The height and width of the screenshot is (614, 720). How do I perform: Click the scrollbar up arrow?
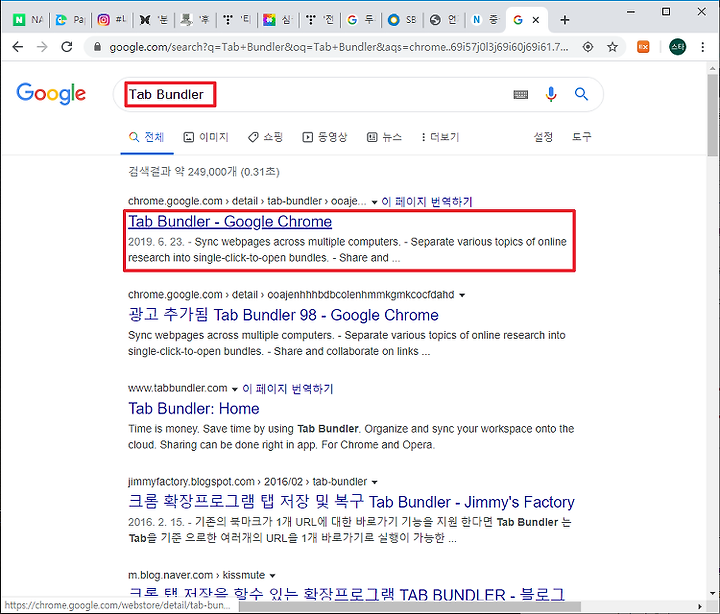tap(712, 68)
